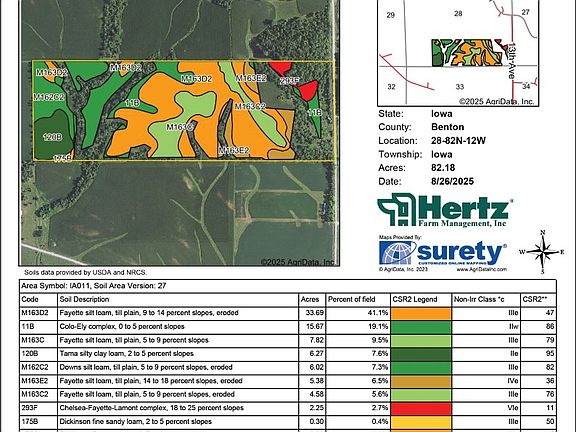Click the CSR2 Legend column header
Image resolution: width=576 pixels, height=432 pixels.
415,299
